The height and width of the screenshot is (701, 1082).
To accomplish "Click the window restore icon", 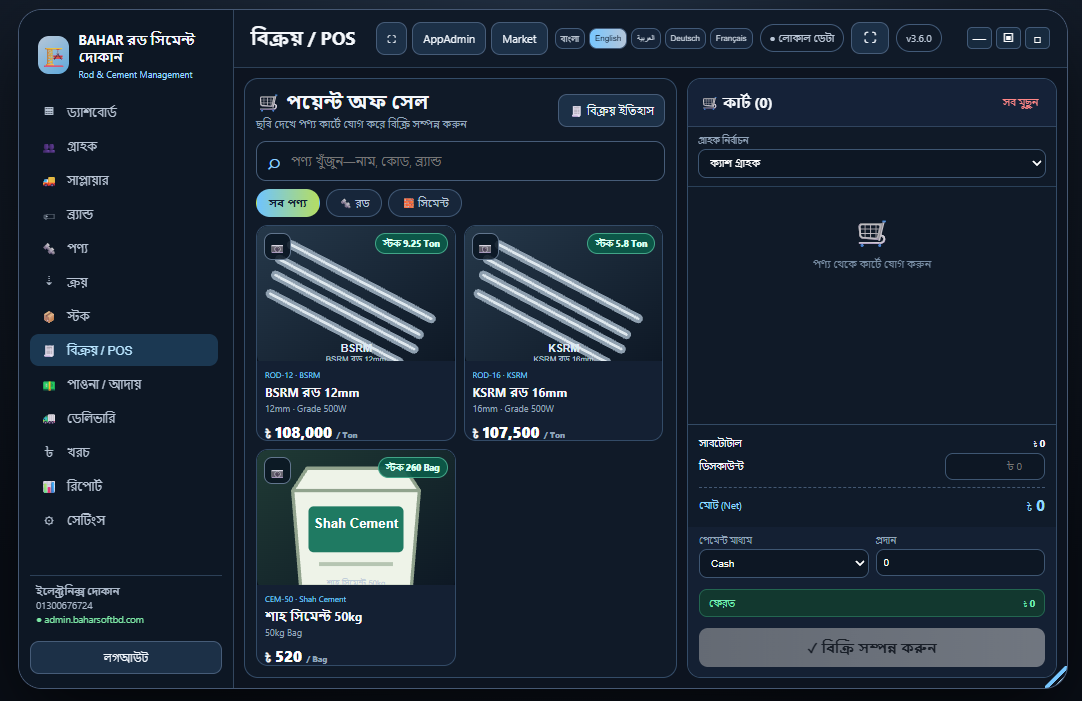I will [x=1008, y=39].
